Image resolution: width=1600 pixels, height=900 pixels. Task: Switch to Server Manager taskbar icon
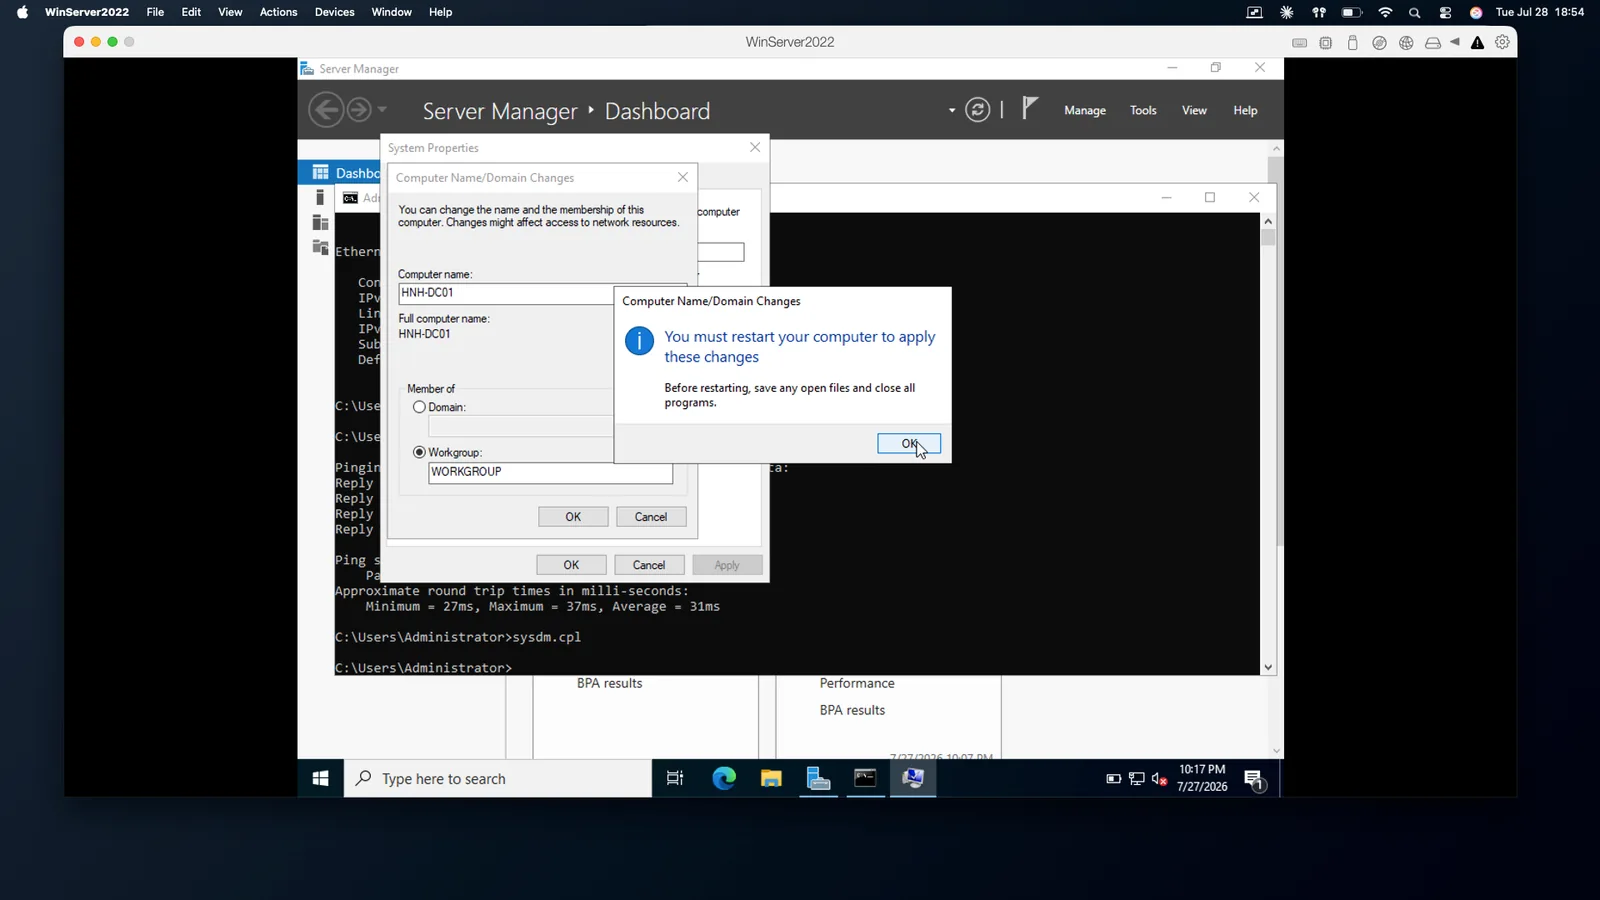tap(818, 778)
